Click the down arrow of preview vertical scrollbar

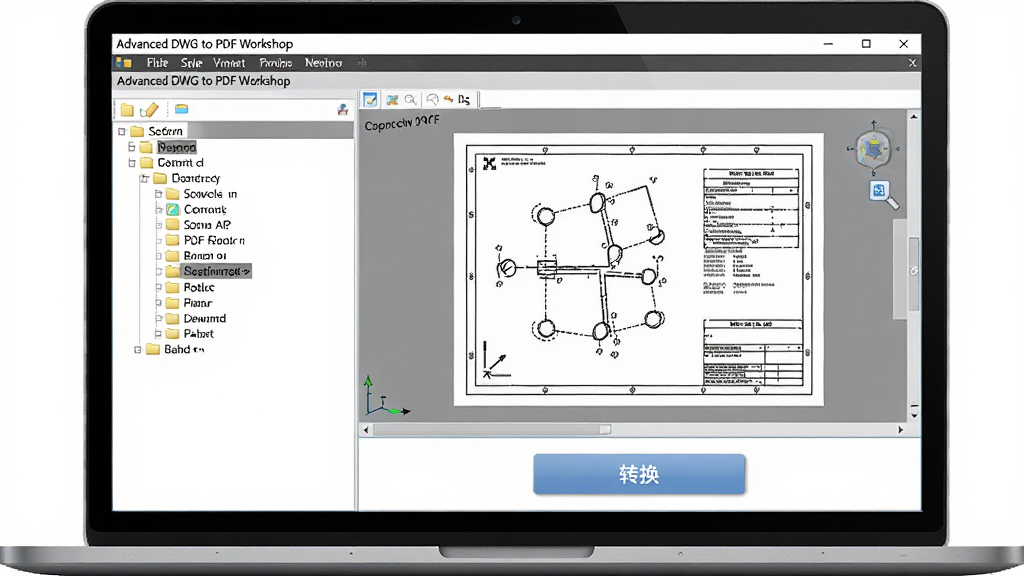pos(914,415)
